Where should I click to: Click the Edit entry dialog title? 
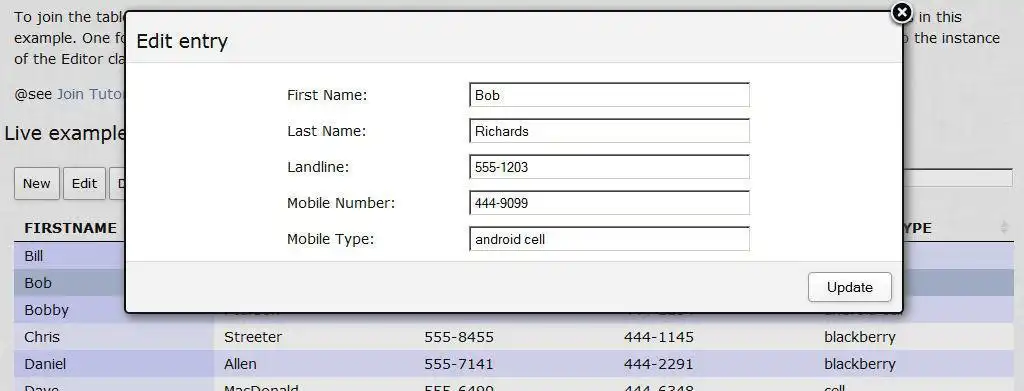point(182,42)
